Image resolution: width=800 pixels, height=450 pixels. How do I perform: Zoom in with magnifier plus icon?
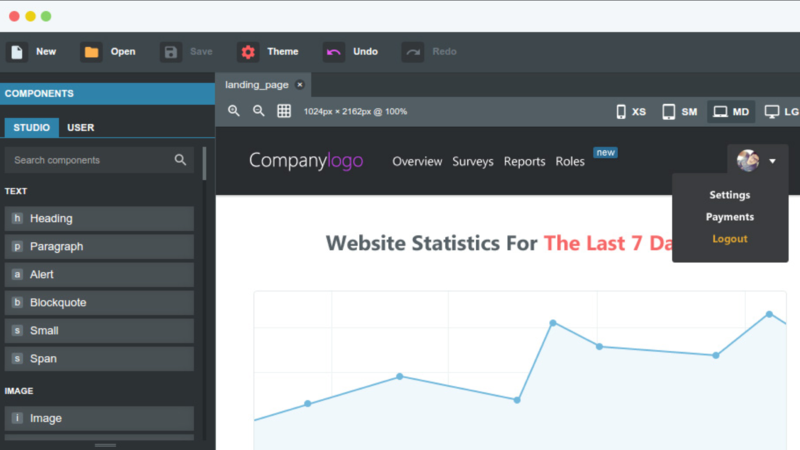click(234, 111)
